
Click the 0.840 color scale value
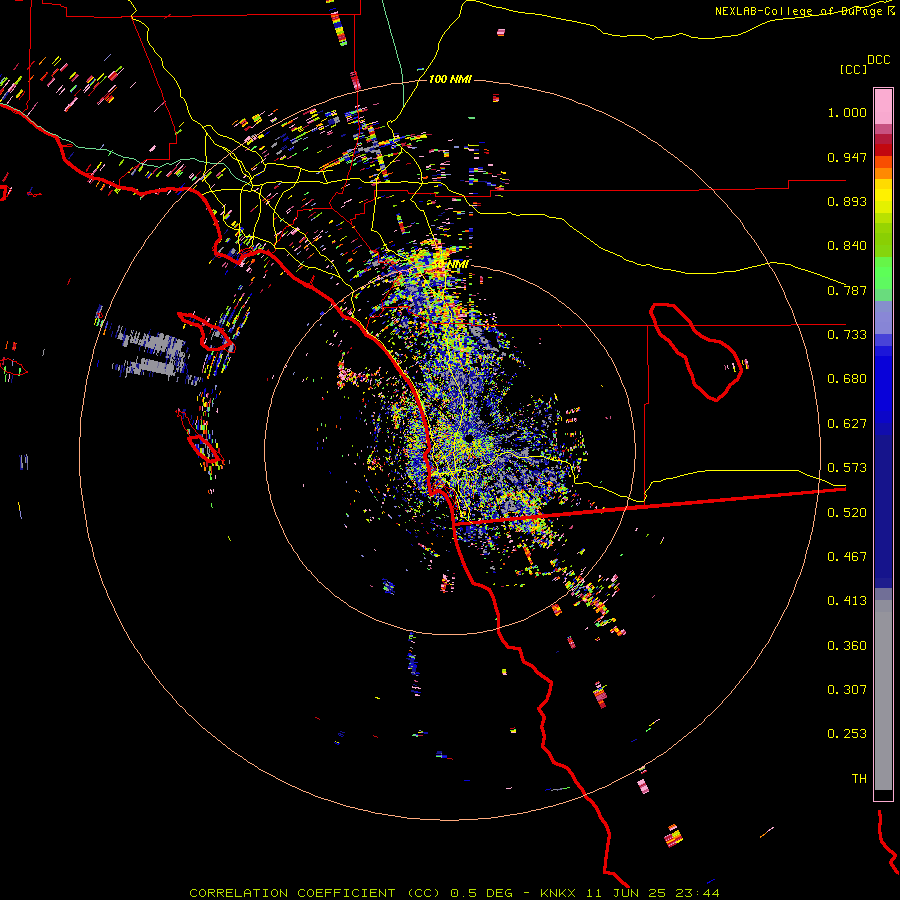(847, 246)
